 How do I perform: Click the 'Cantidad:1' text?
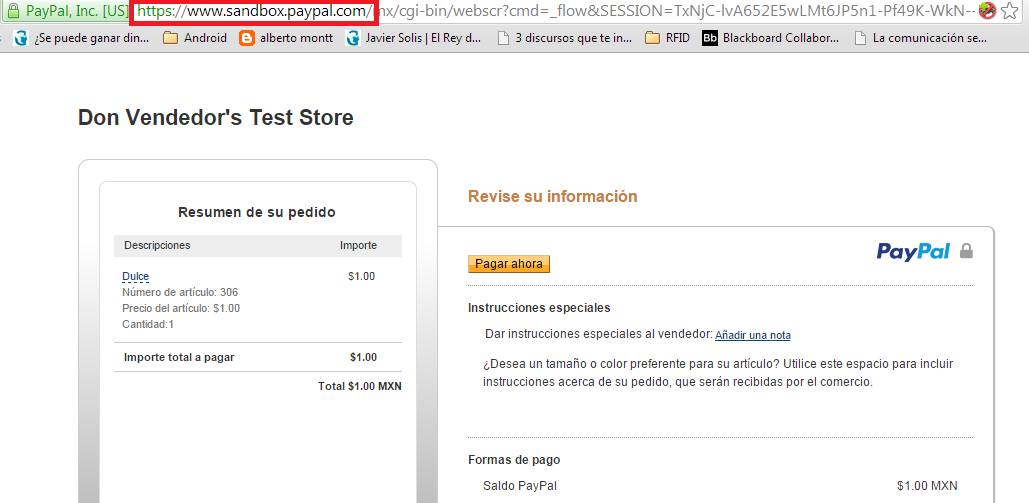(x=148, y=324)
